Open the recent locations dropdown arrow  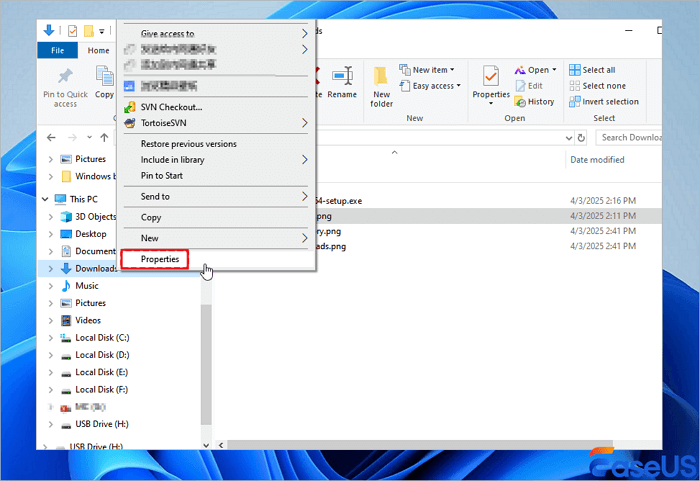click(89, 138)
